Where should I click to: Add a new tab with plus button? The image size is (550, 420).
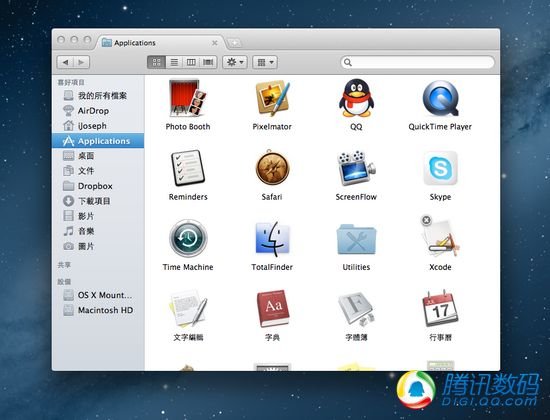[x=235, y=43]
